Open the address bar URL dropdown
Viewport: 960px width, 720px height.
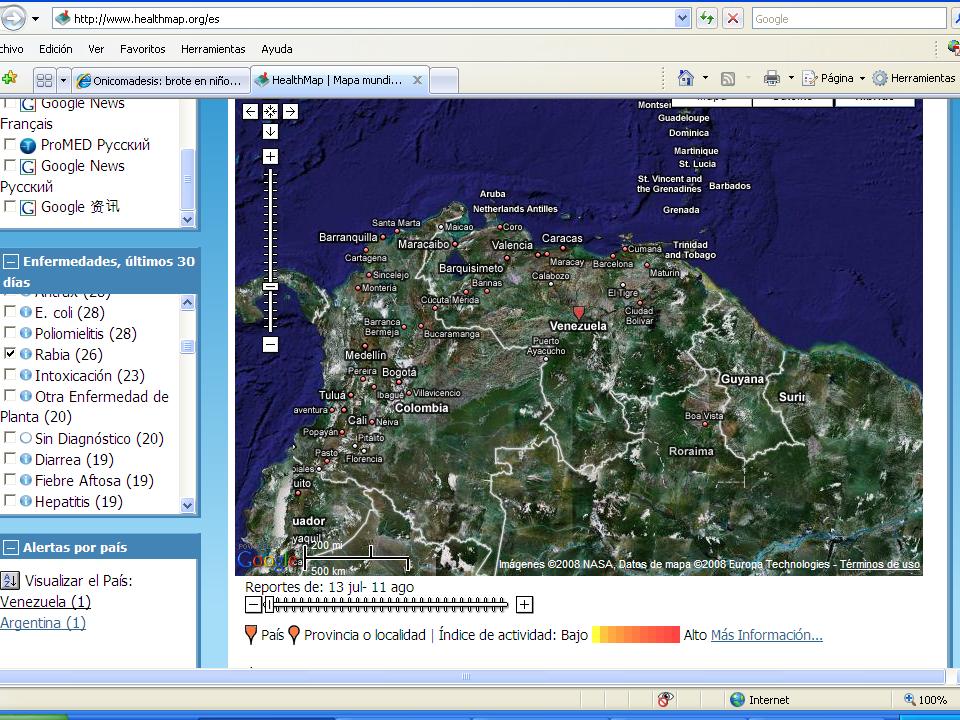coord(683,18)
